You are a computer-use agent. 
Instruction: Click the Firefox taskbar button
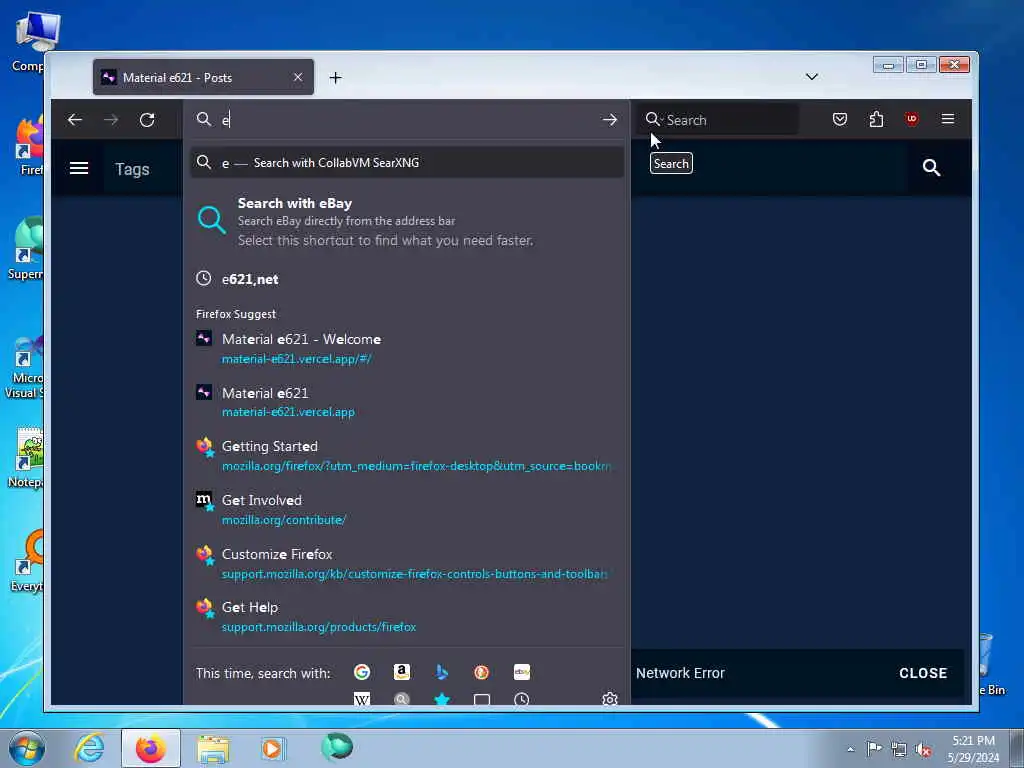tap(151, 748)
